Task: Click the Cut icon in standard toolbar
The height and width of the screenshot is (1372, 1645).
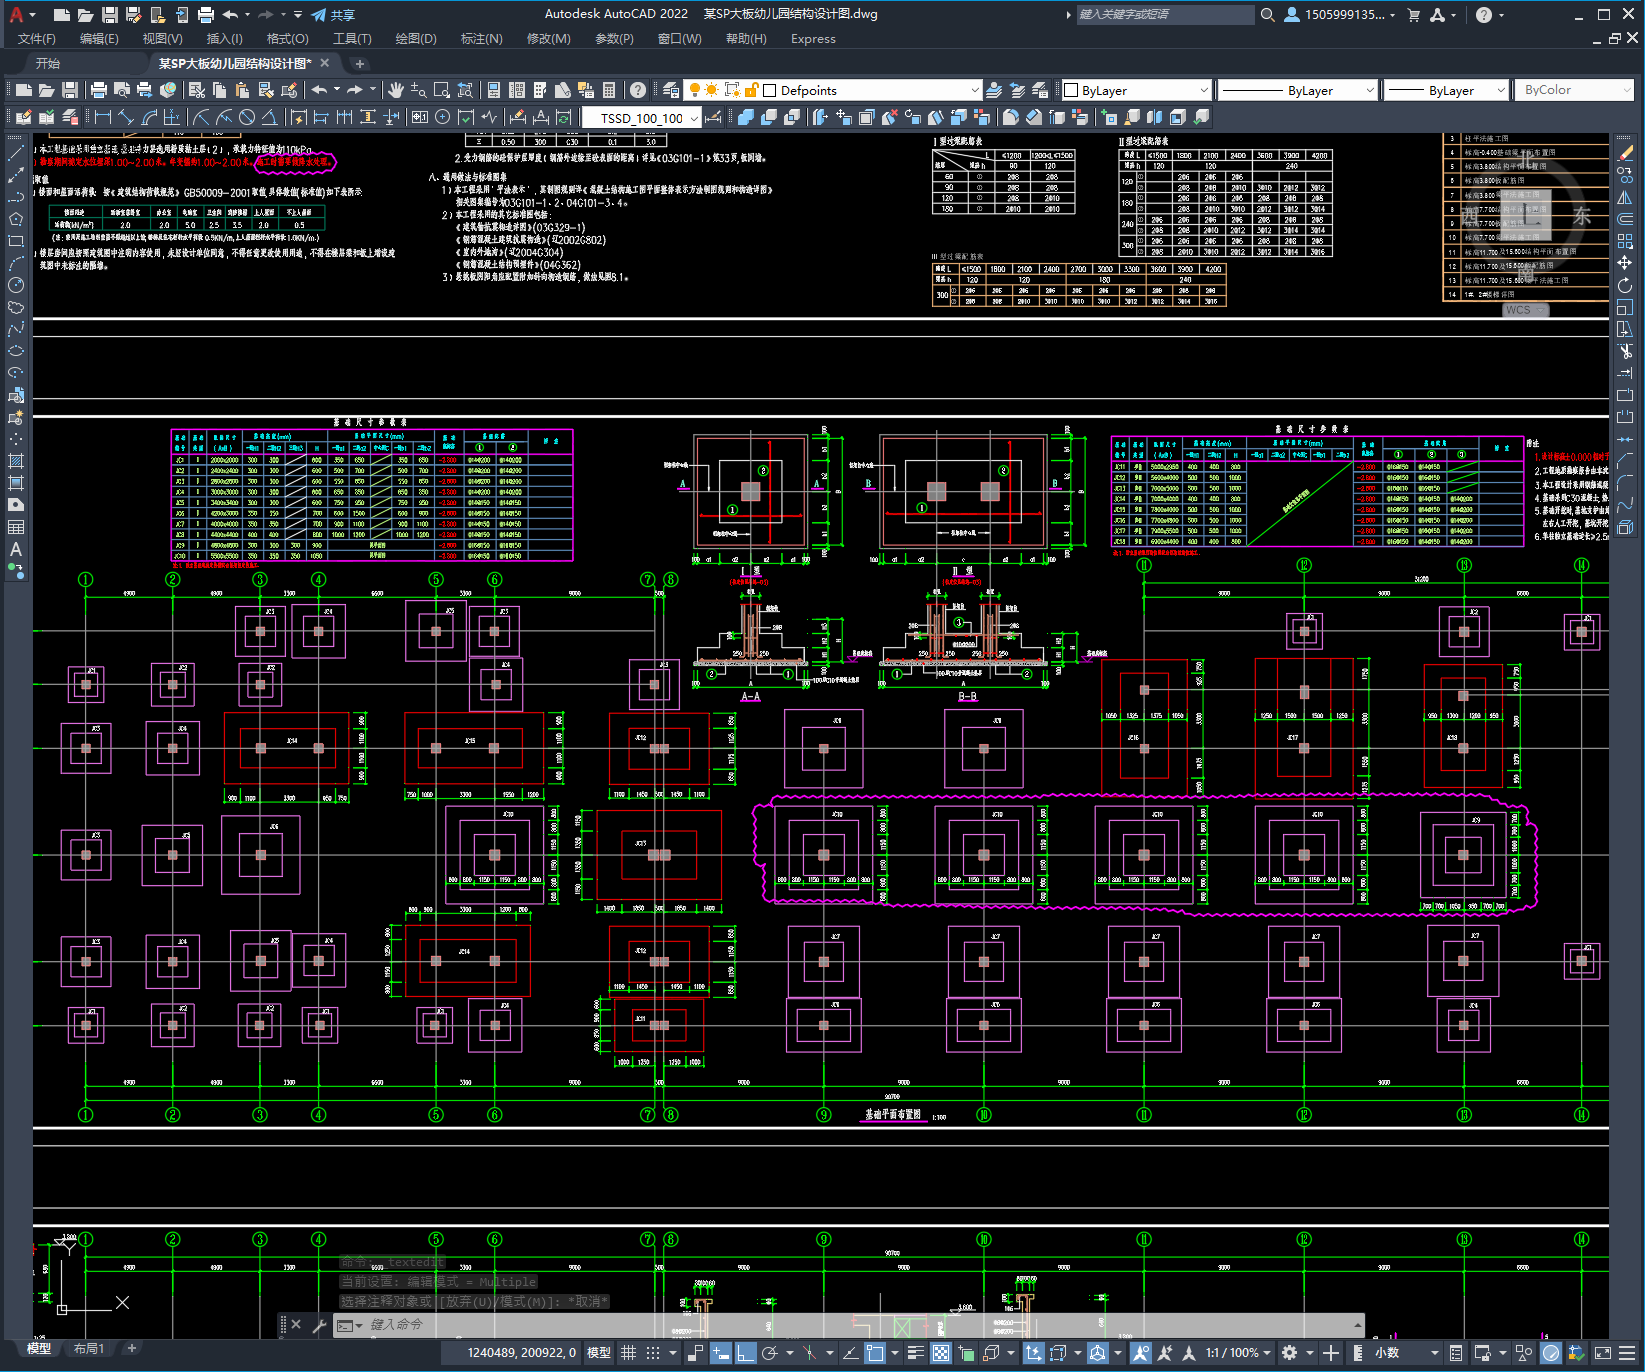Action: tap(197, 90)
